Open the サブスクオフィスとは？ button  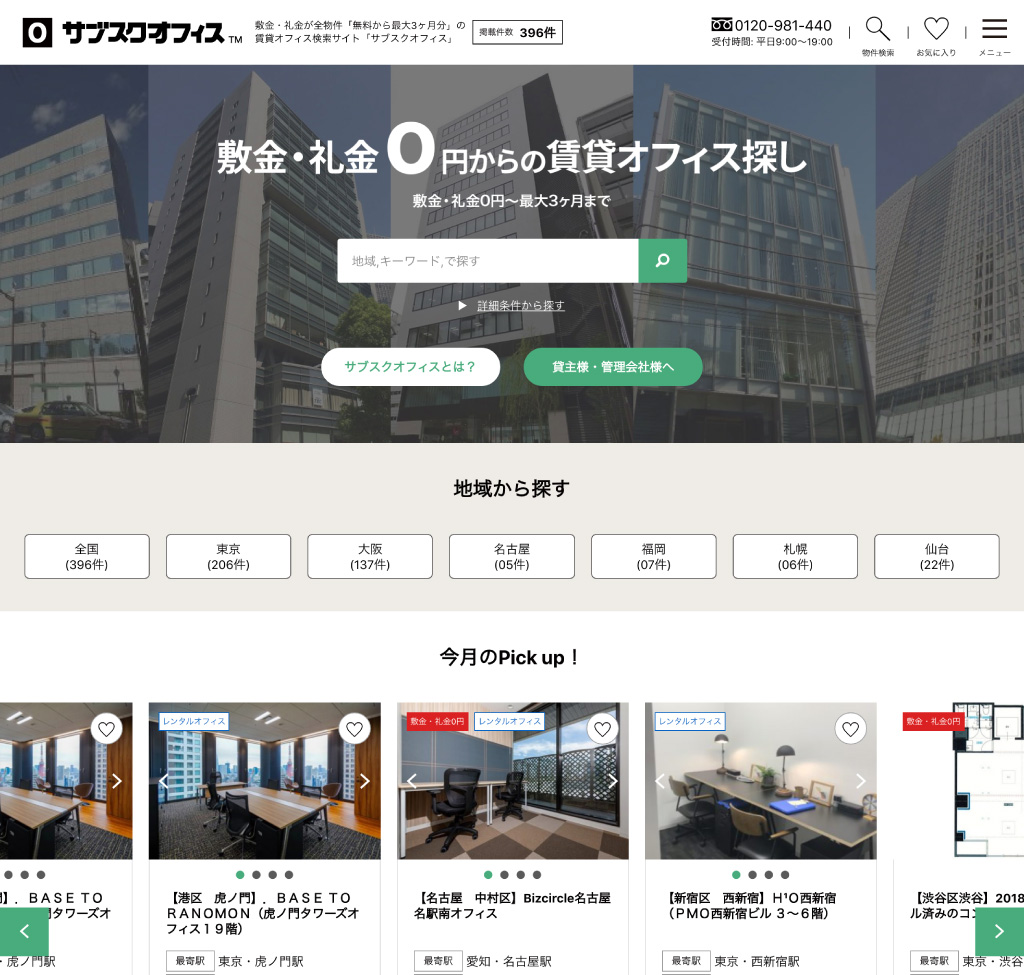pos(410,367)
